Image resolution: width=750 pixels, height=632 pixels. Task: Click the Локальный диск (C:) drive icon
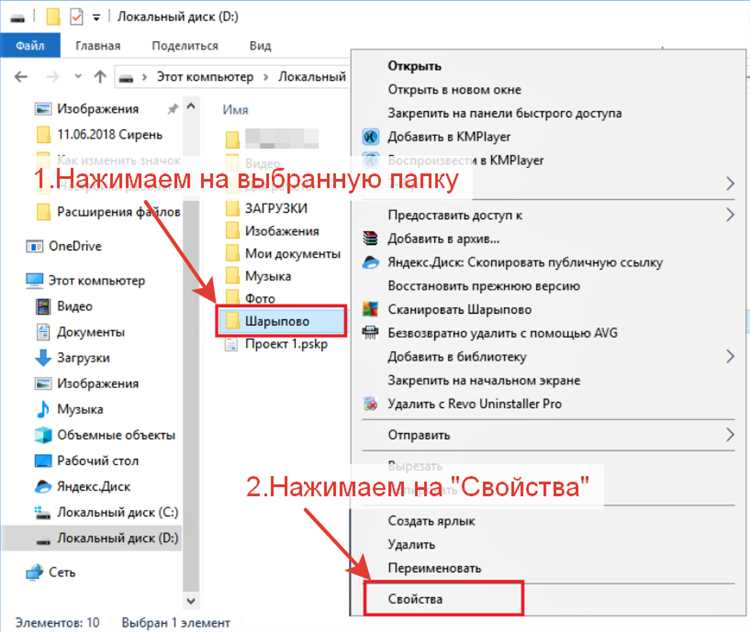click(x=43, y=512)
